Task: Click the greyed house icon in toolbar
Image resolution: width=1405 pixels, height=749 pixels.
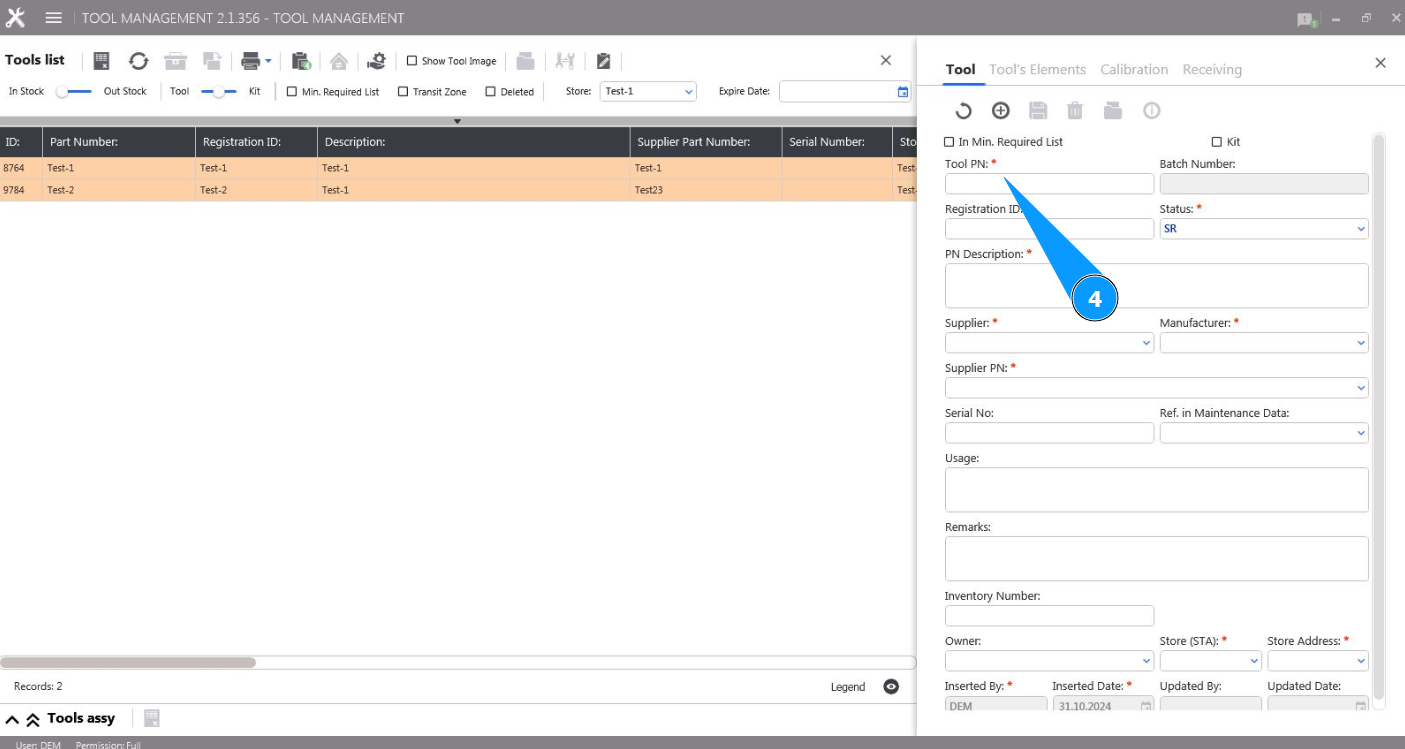Action: [x=339, y=61]
